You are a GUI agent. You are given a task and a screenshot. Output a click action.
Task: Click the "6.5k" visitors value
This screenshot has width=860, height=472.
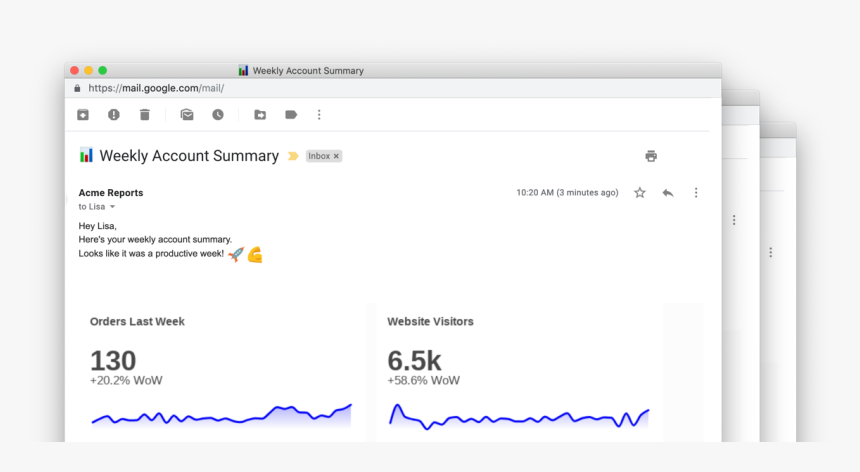414,361
